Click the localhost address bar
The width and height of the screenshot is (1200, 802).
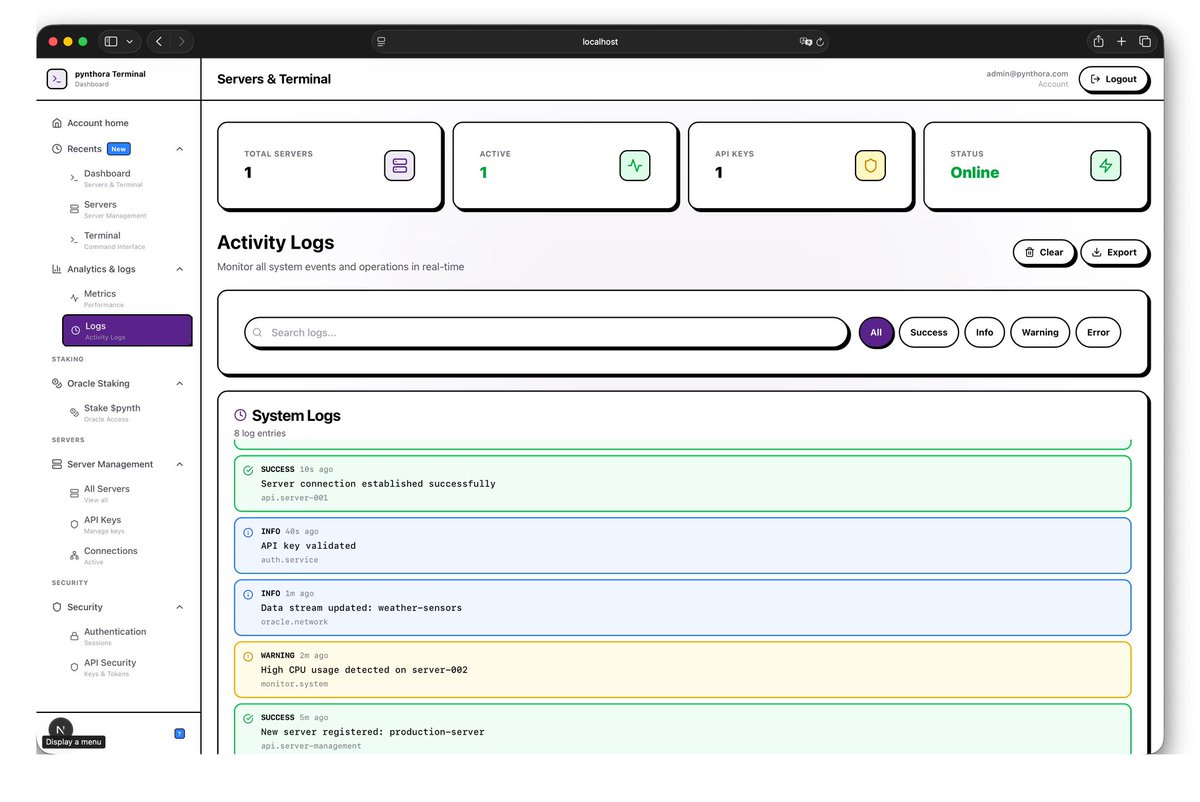[x=600, y=42]
